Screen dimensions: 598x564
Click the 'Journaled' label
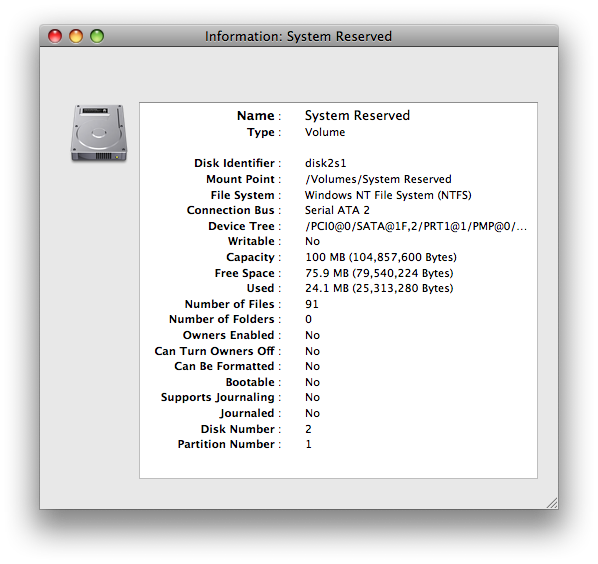(x=247, y=414)
